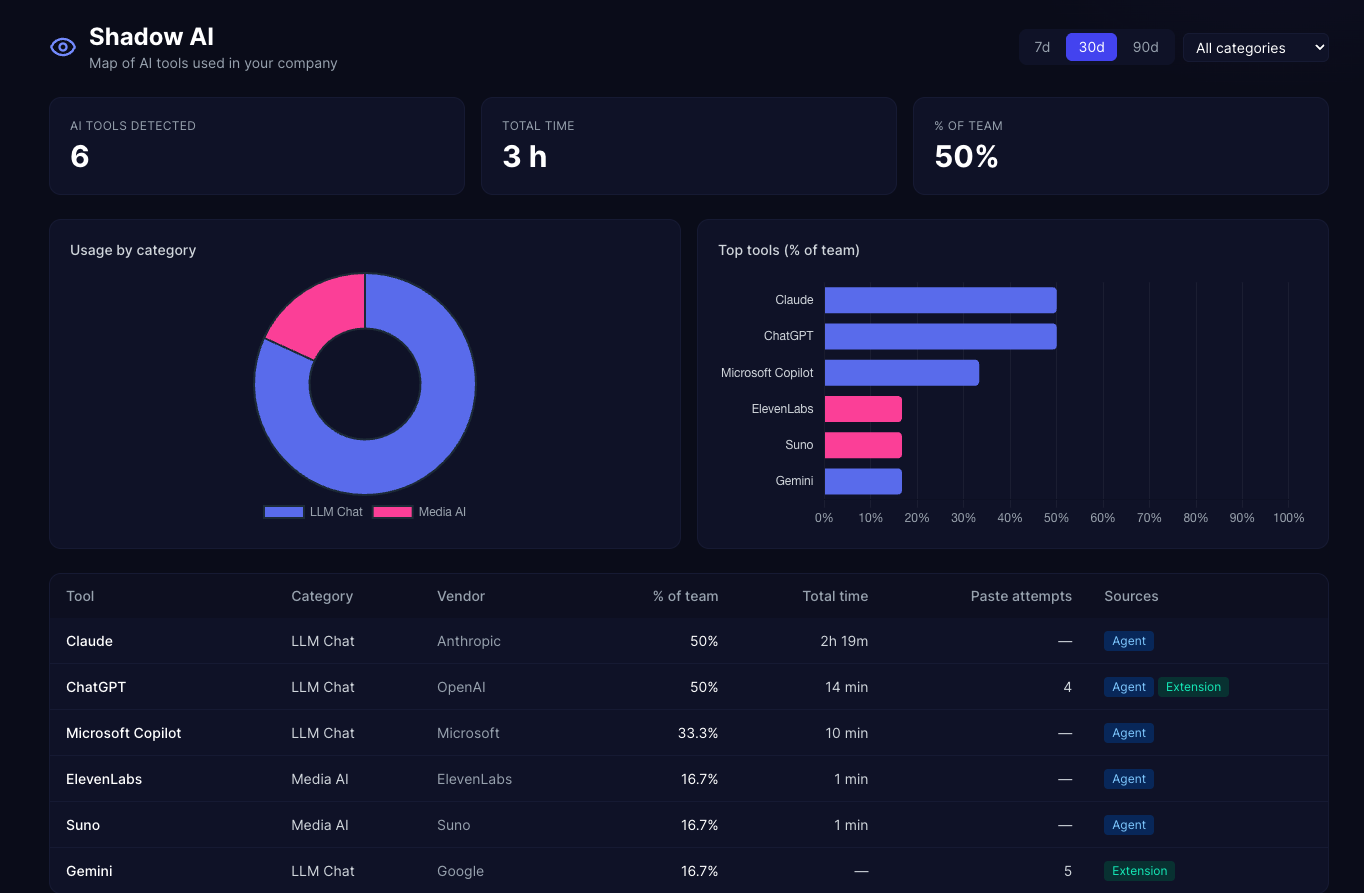The height and width of the screenshot is (893, 1364).
Task: Select the Microsoft Copilot row name
Action: [x=124, y=733]
